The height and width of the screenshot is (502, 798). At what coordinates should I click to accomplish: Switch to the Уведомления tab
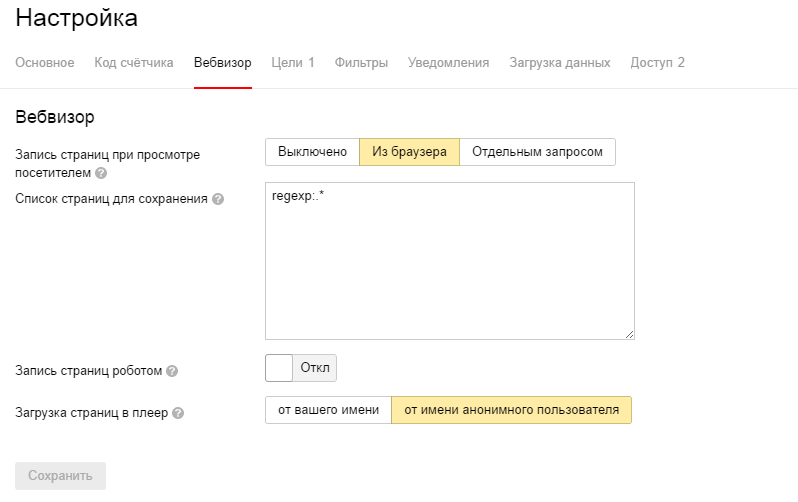coord(448,63)
